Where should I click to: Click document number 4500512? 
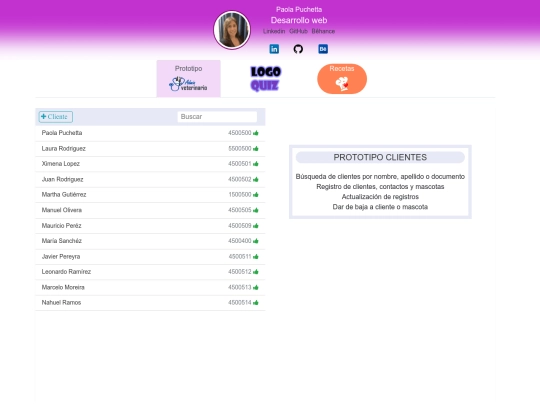coord(240,272)
